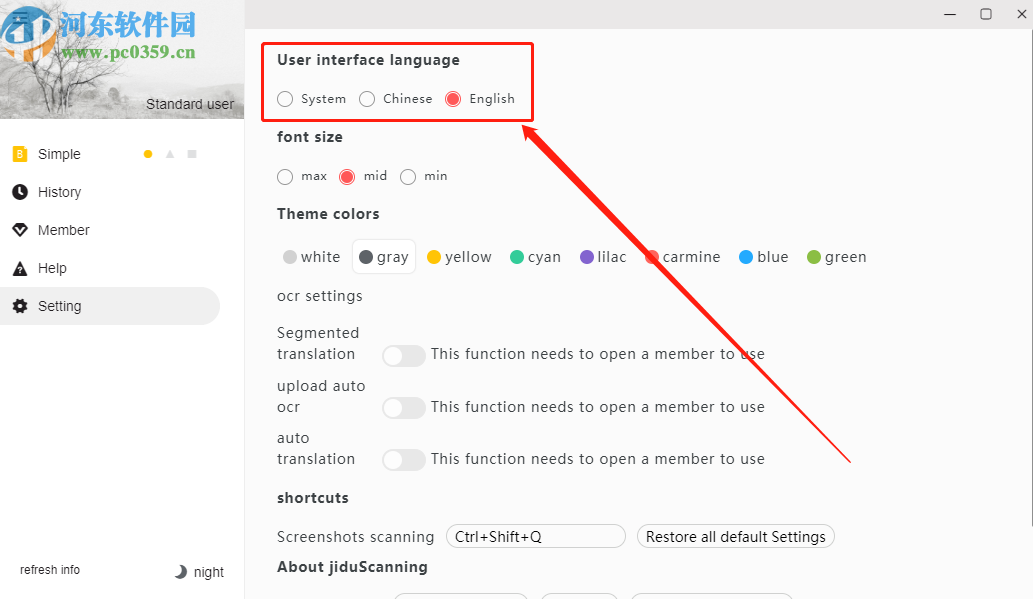Viewport: 1033px width, 599px height.
Task: Click the Screenshots scanning shortcut field
Action: (x=536, y=537)
